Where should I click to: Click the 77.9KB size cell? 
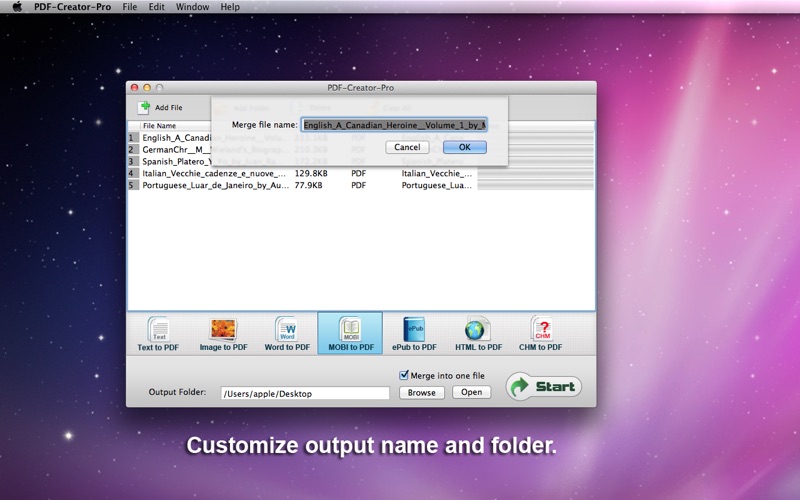308,185
